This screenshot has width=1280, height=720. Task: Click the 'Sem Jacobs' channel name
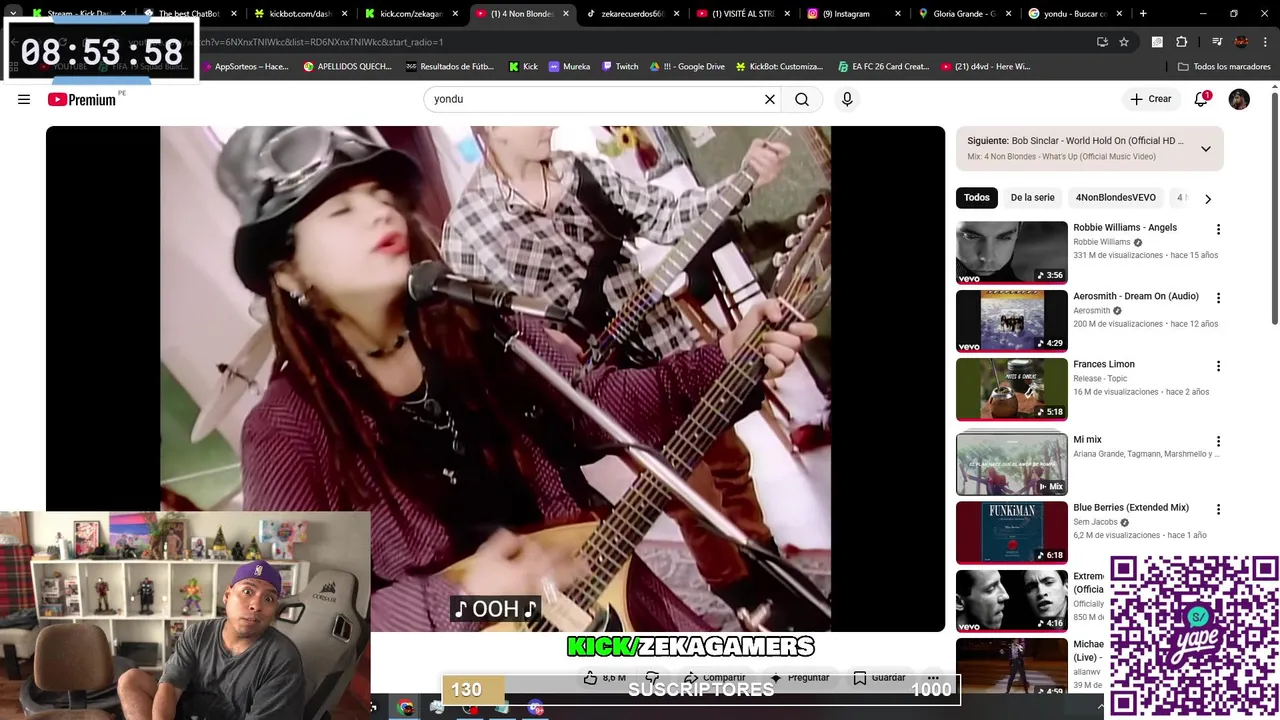(1095, 522)
